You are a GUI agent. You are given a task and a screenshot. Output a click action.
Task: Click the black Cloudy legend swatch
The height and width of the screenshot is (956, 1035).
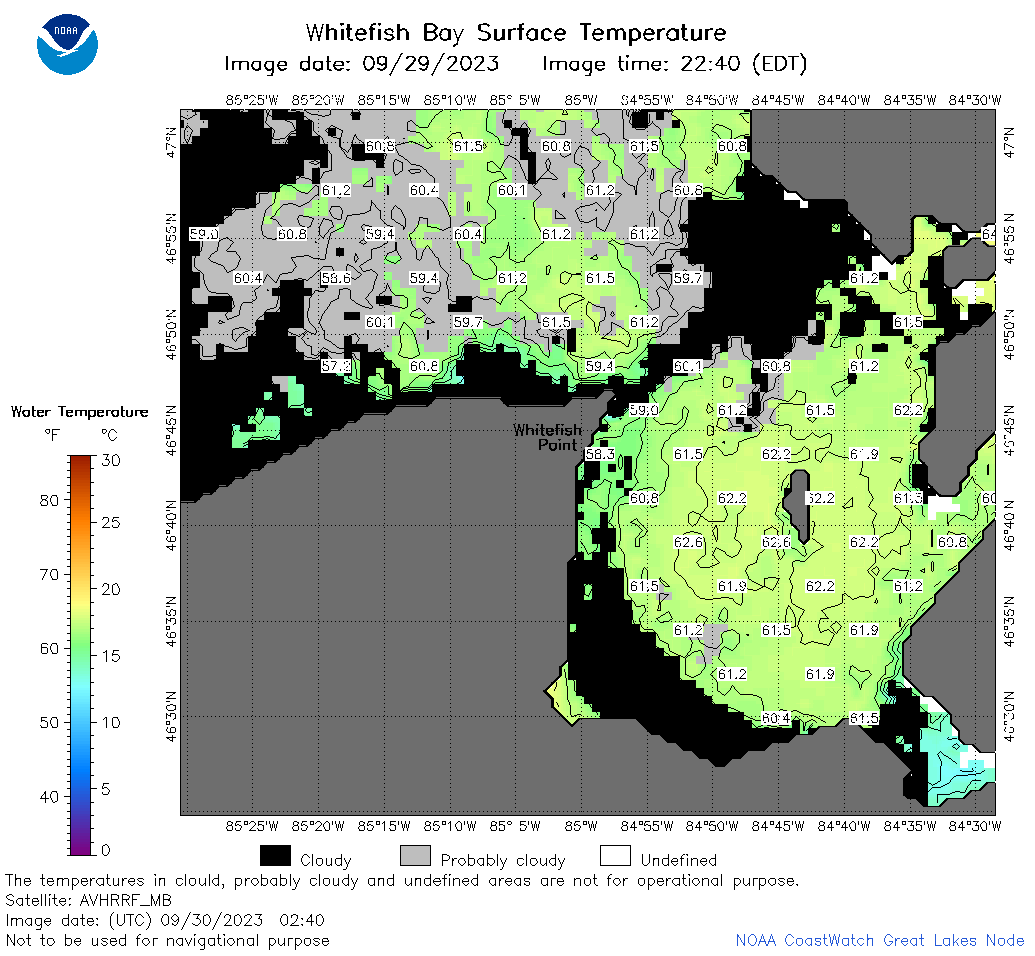coord(275,856)
